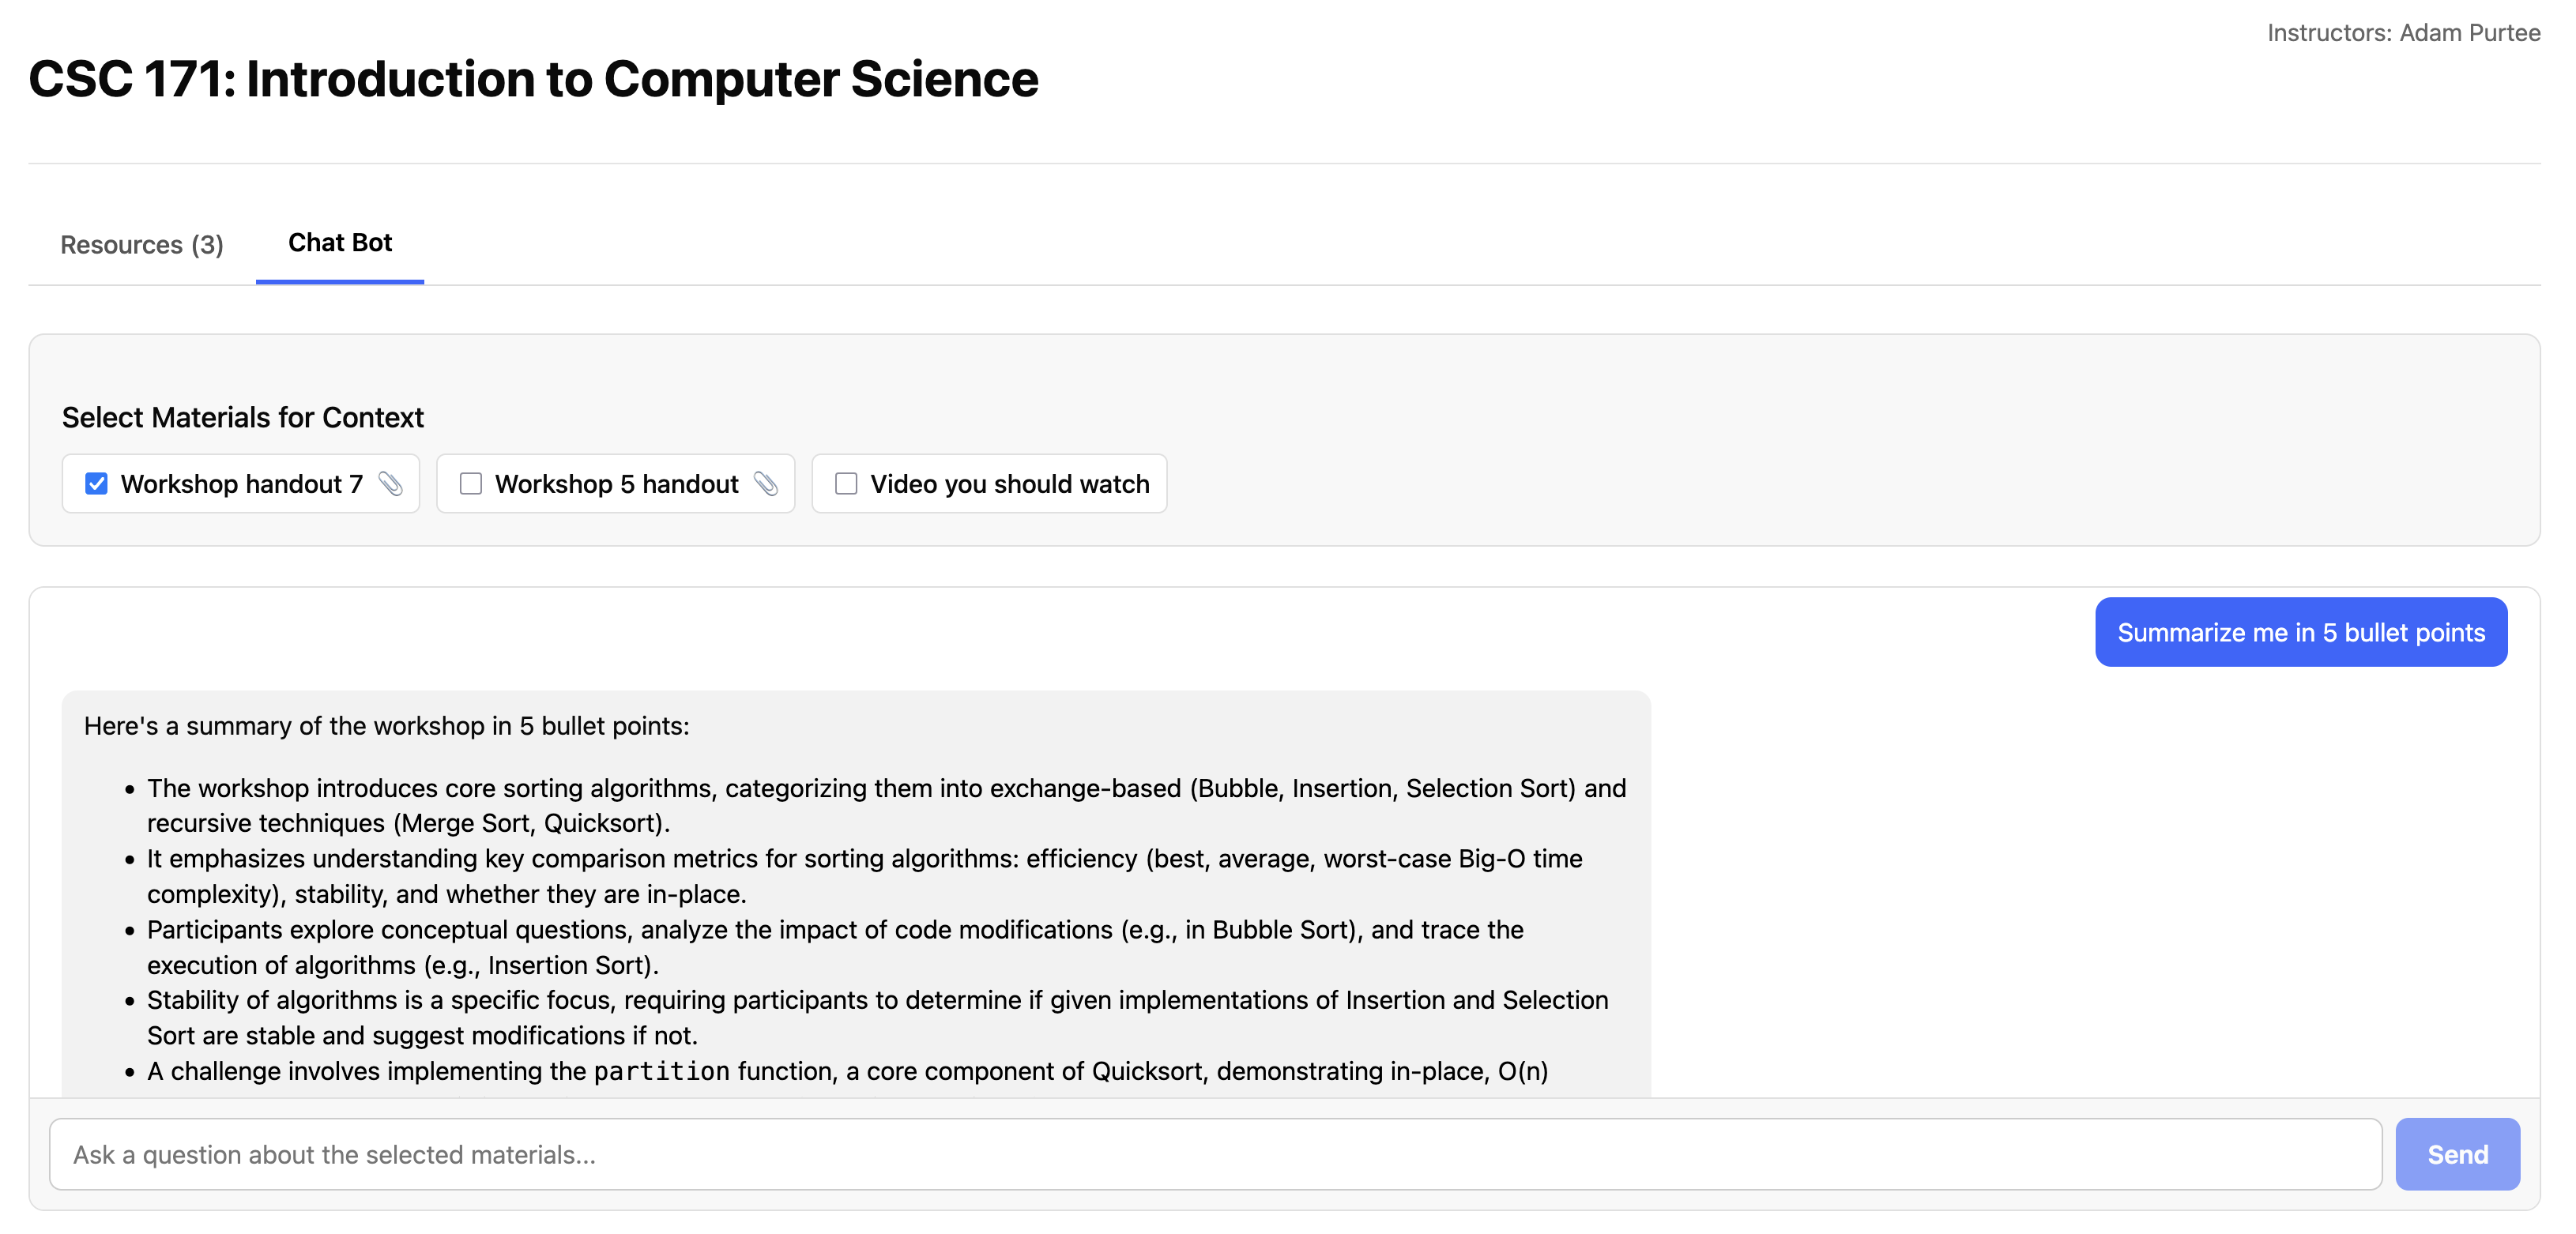Click the Summarize me in 5 bullet points message

point(2300,632)
